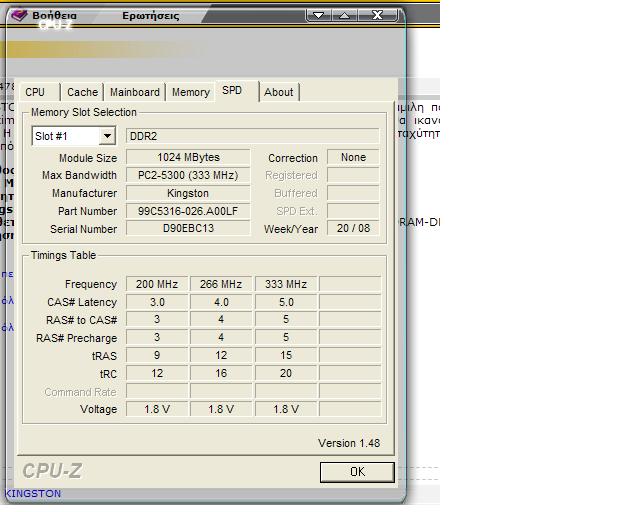
Task: Click the Max Bandwidth value PC2-5300 (333 MHz)
Action: 188,176
